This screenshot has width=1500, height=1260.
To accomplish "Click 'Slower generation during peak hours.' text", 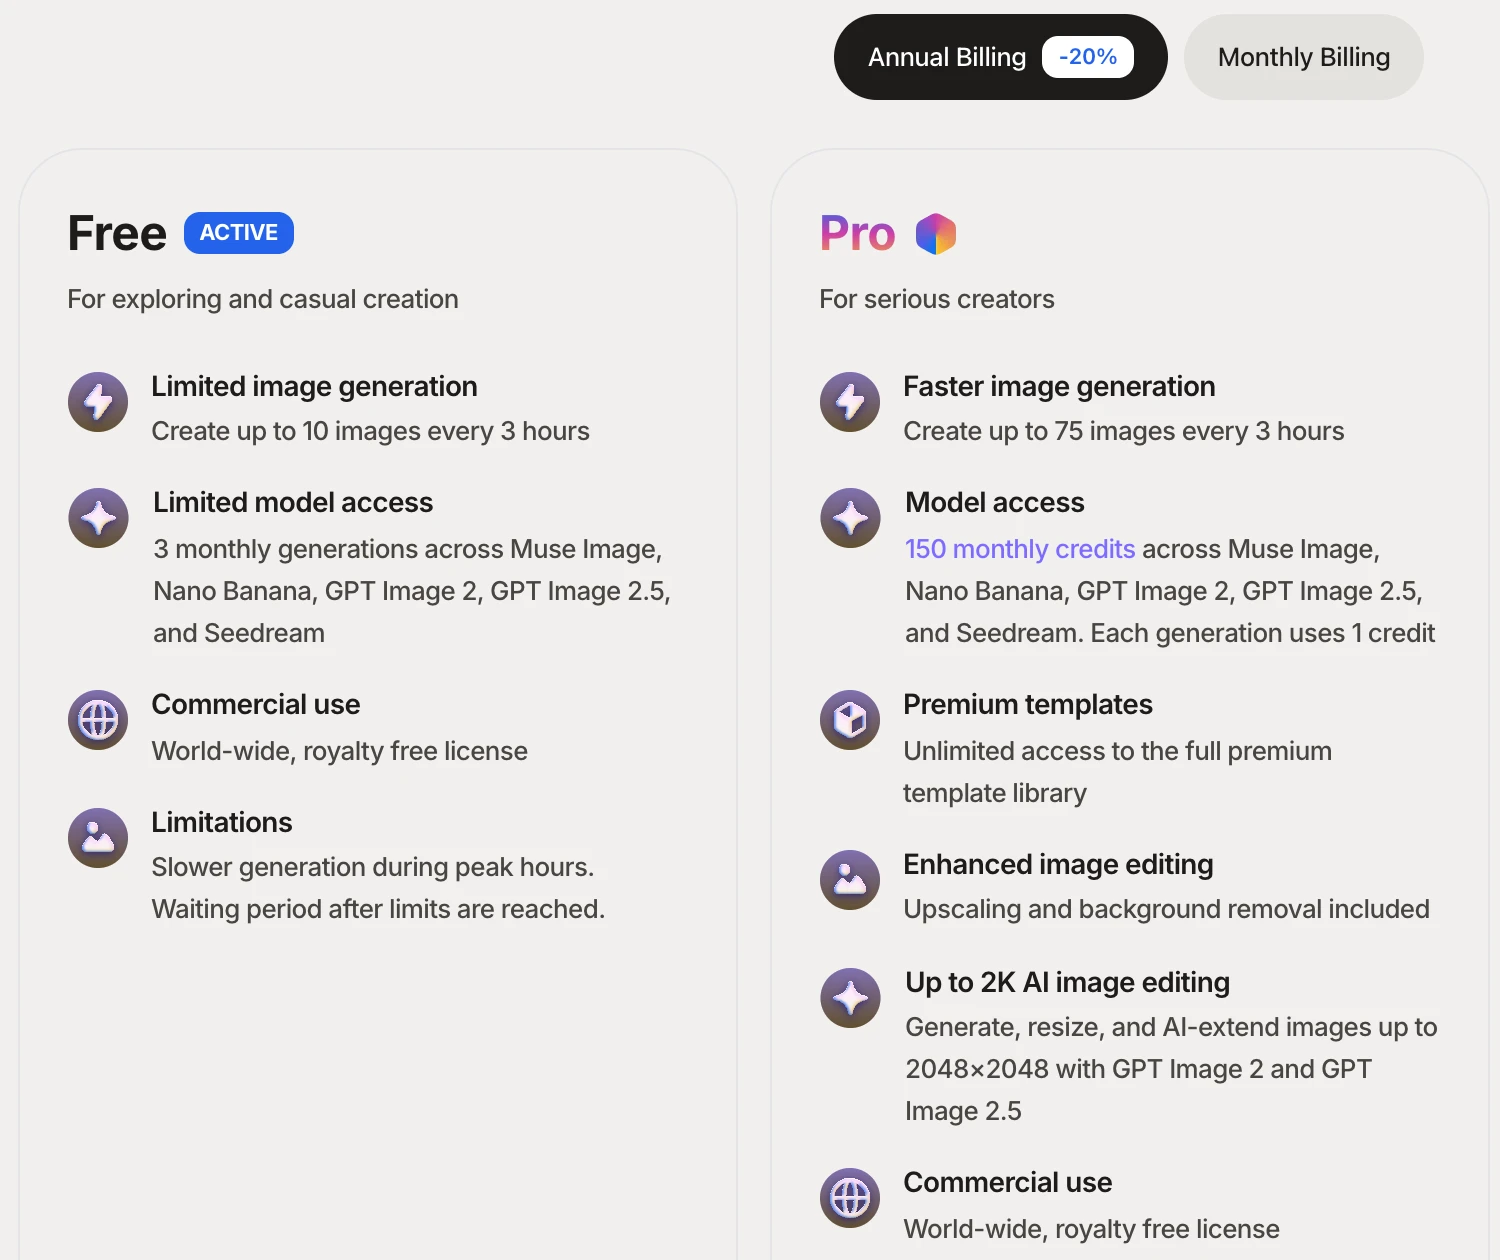I will point(373,867).
